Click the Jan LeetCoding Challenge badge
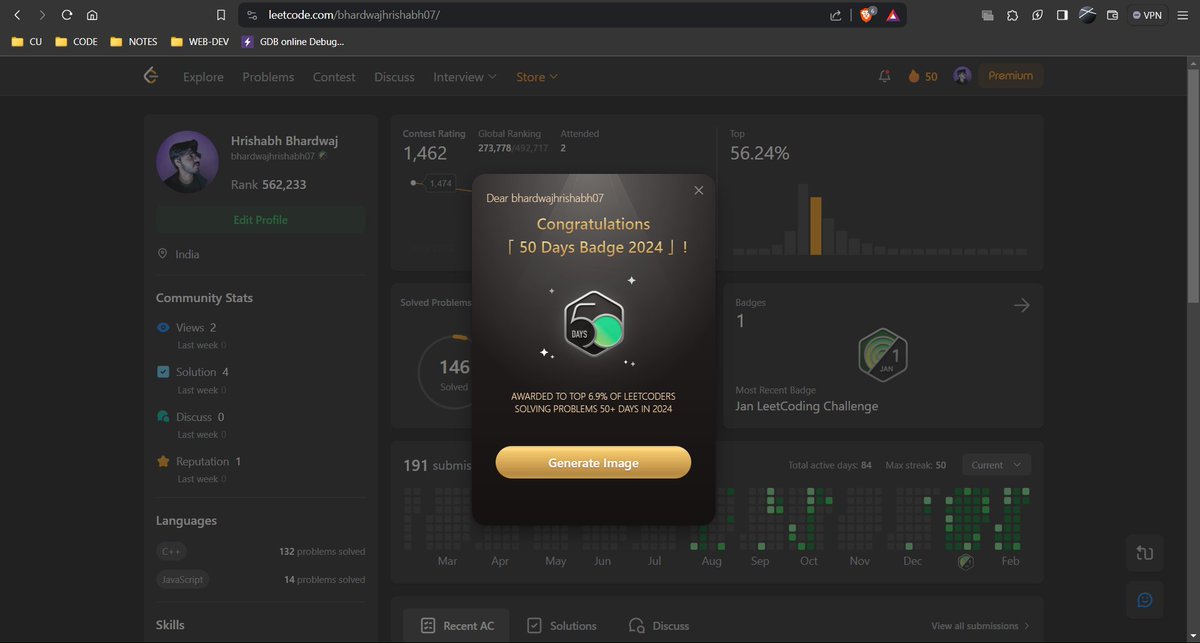 tap(882, 355)
